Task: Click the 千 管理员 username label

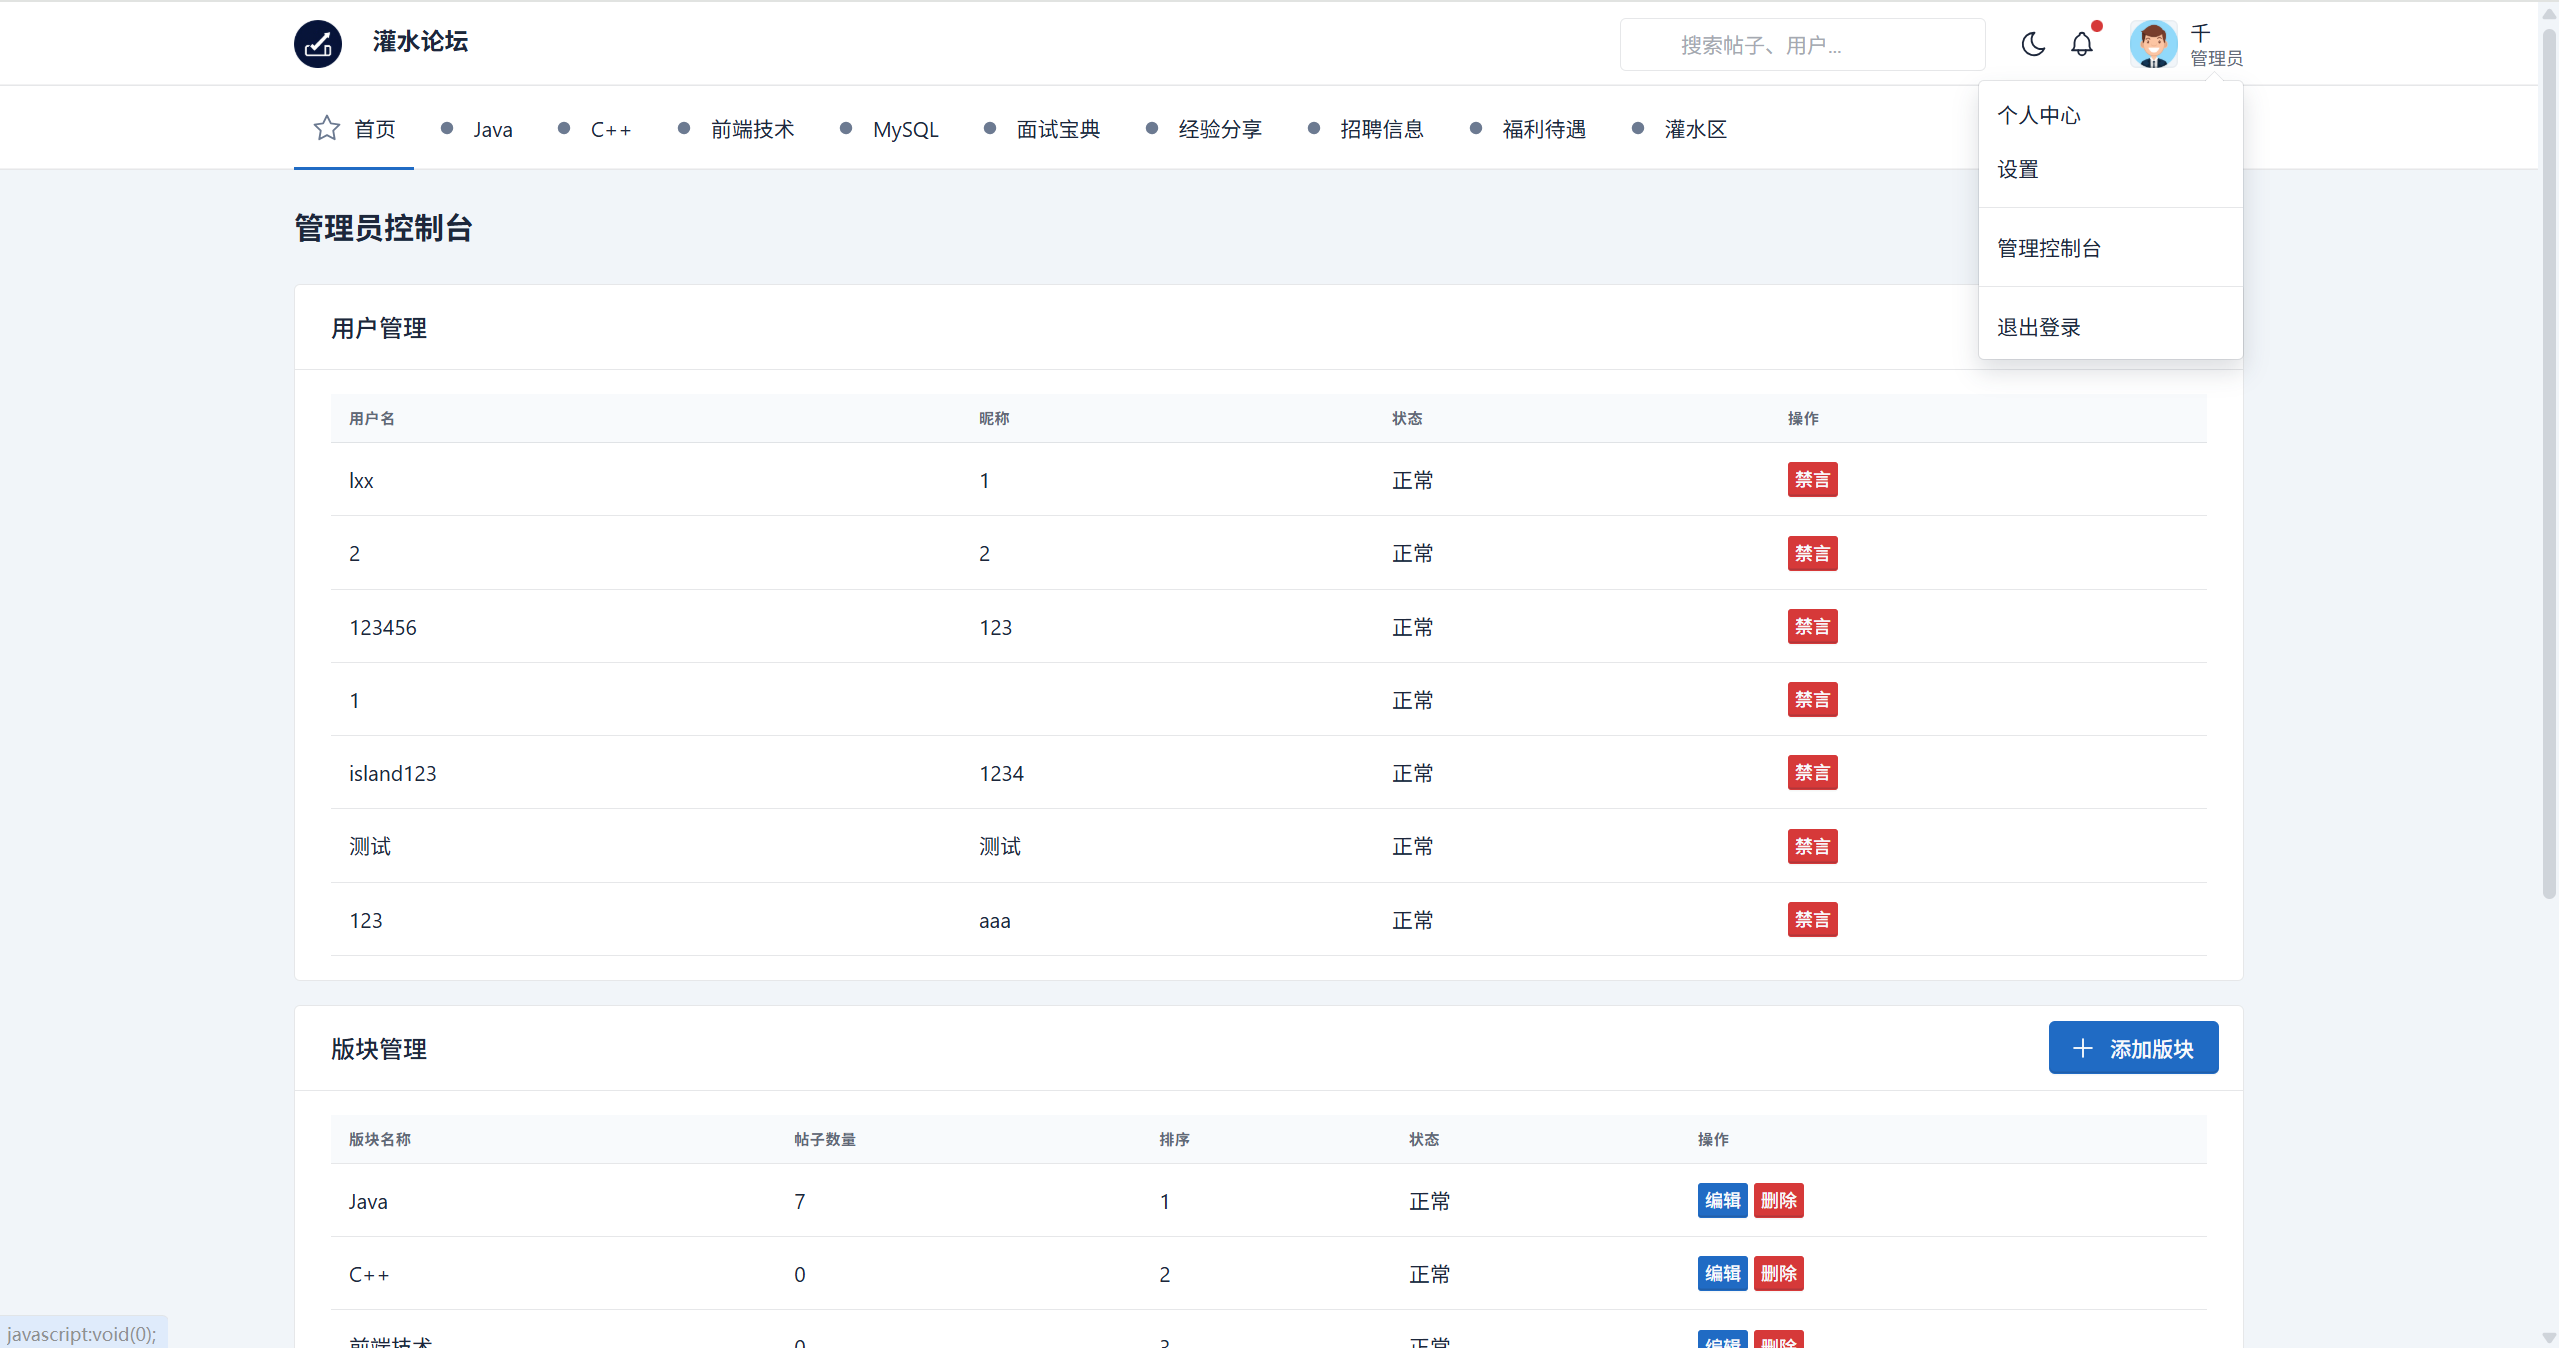Action: pos(2216,45)
